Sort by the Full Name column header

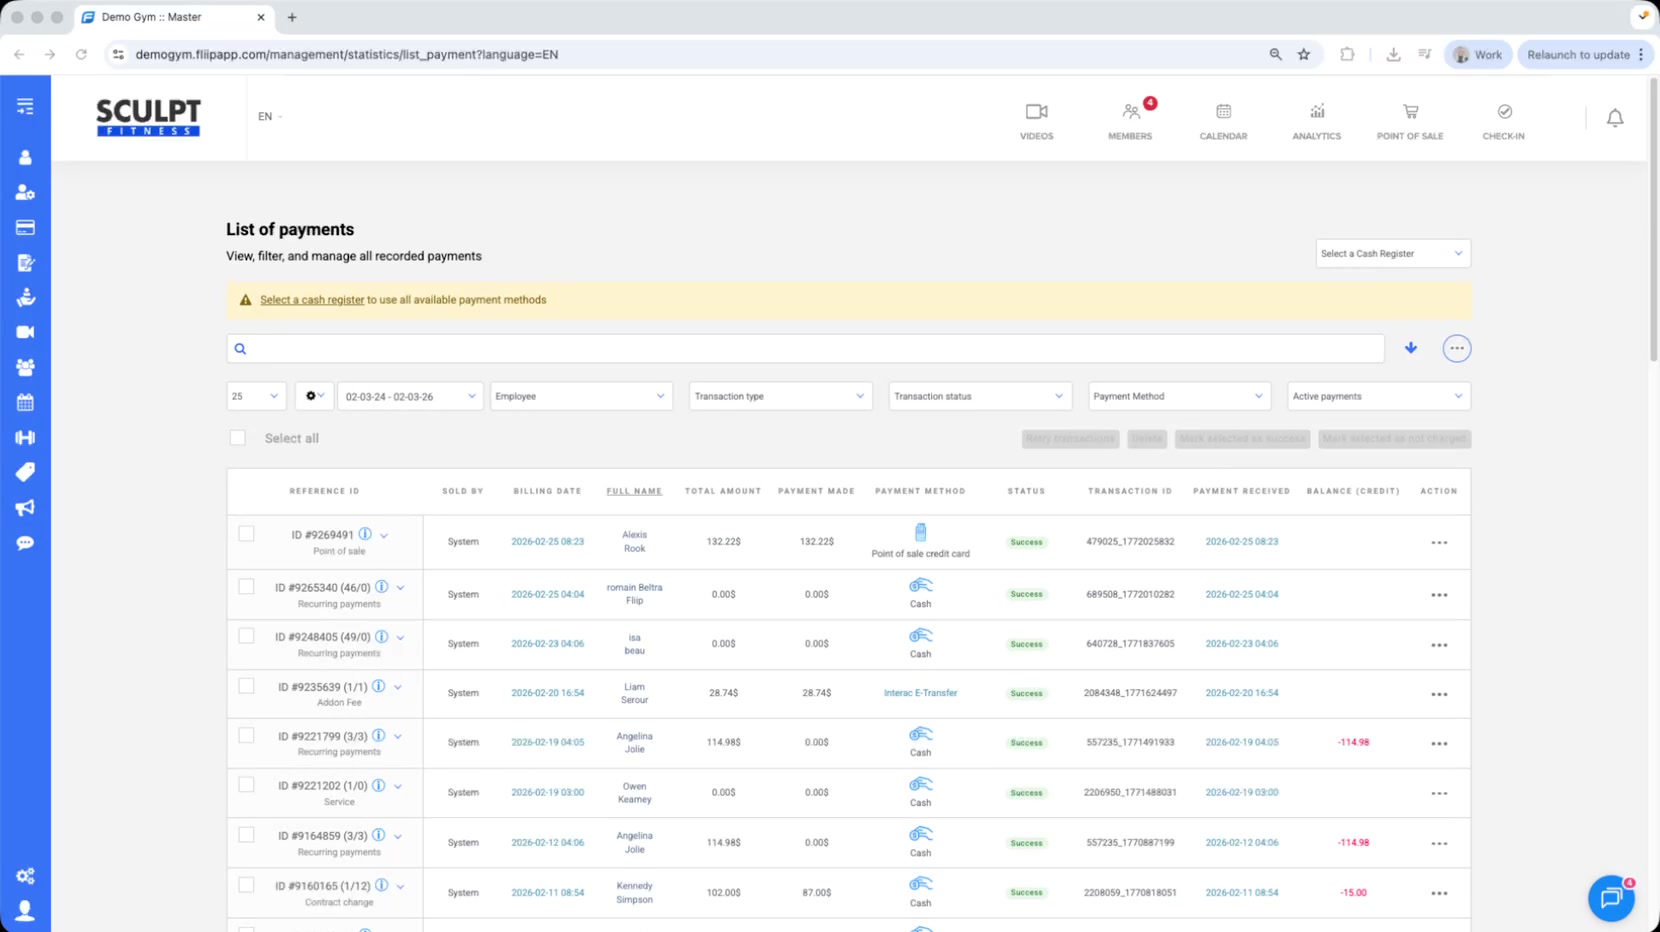coord(634,491)
